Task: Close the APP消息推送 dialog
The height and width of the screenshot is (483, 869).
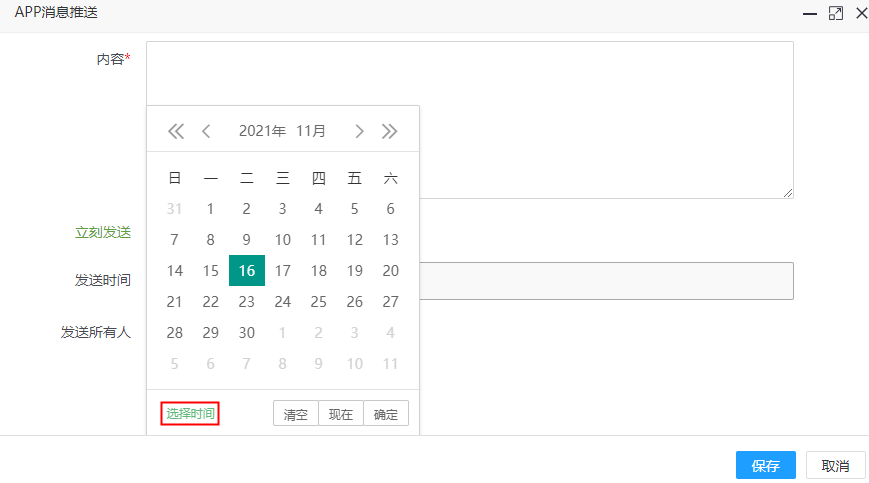Action: (x=860, y=14)
